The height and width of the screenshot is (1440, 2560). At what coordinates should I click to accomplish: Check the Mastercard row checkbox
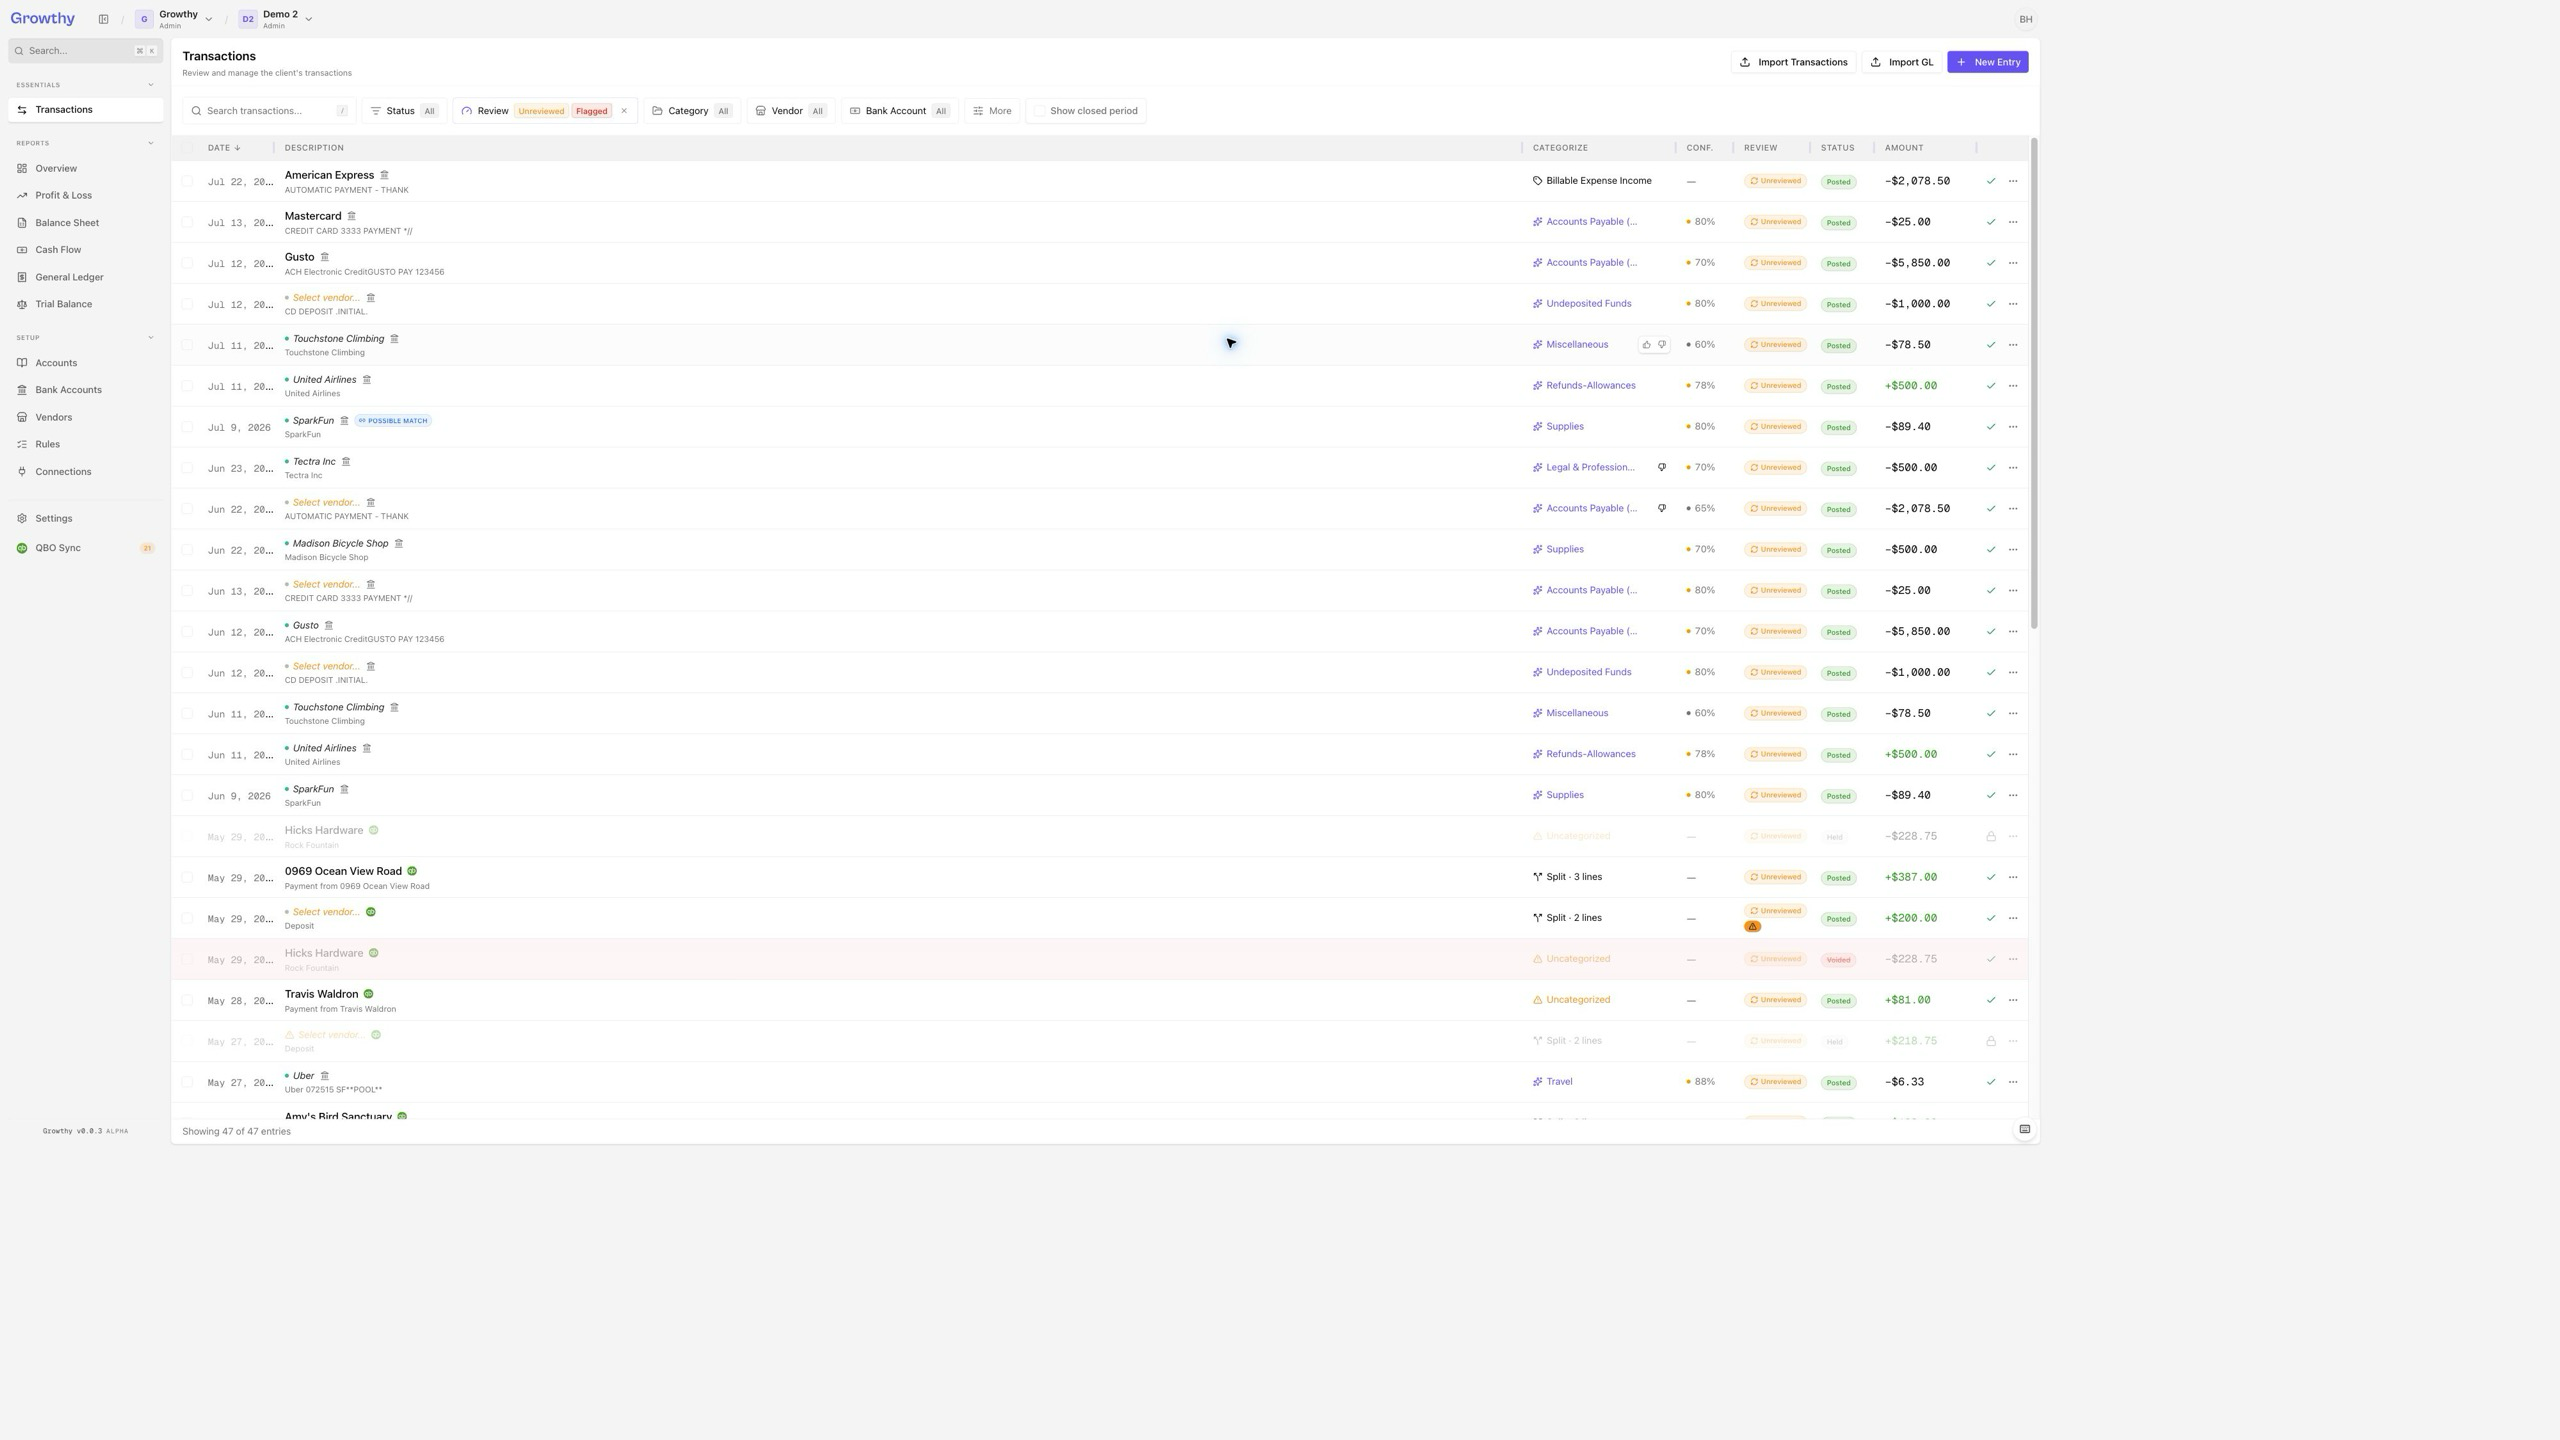pos(187,222)
